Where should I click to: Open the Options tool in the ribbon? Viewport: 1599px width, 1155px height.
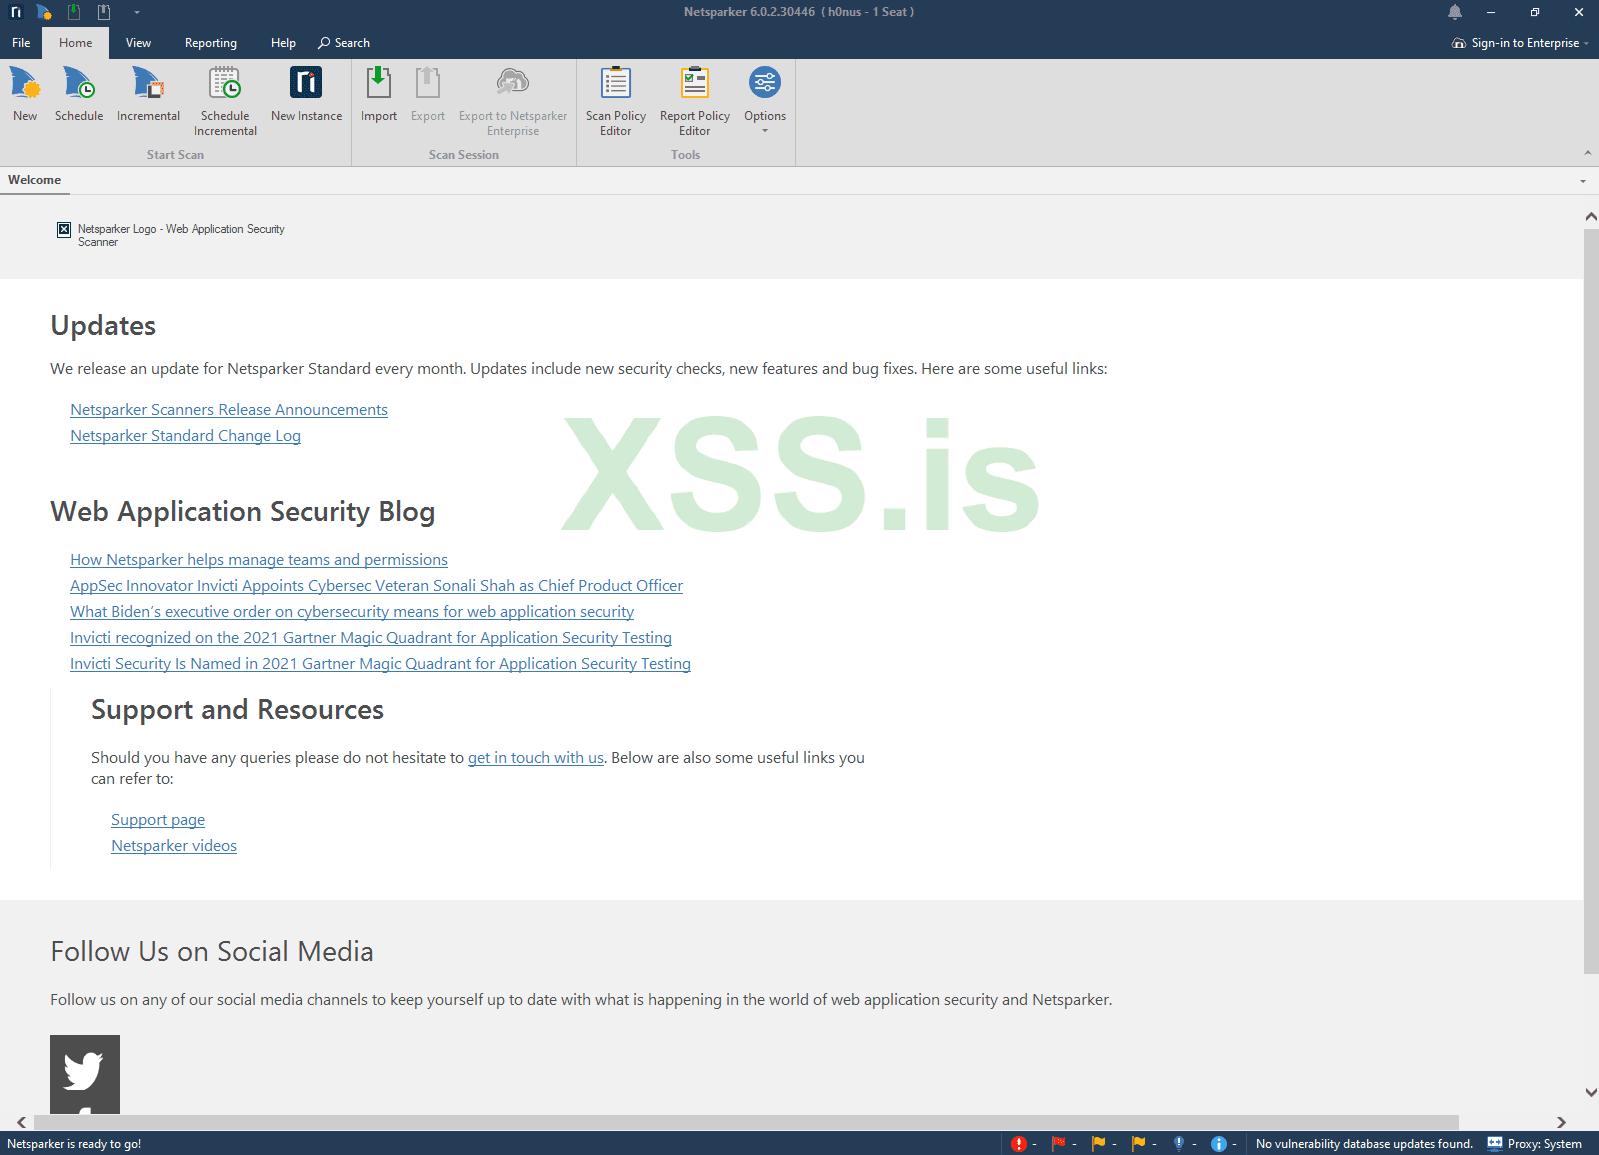pyautogui.click(x=765, y=94)
